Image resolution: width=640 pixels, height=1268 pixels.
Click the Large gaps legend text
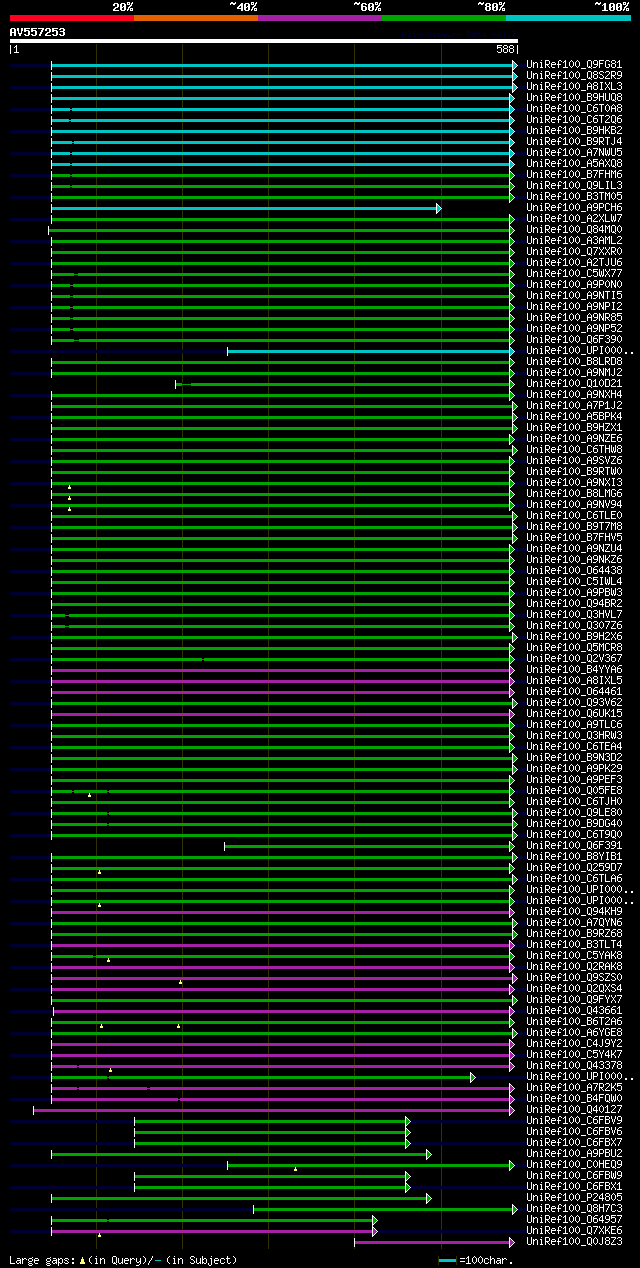coord(123,1260)
